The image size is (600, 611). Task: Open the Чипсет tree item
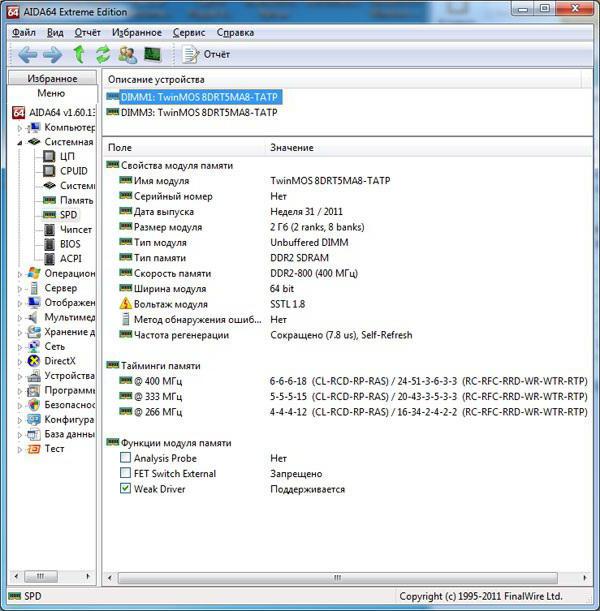point(67,230)
